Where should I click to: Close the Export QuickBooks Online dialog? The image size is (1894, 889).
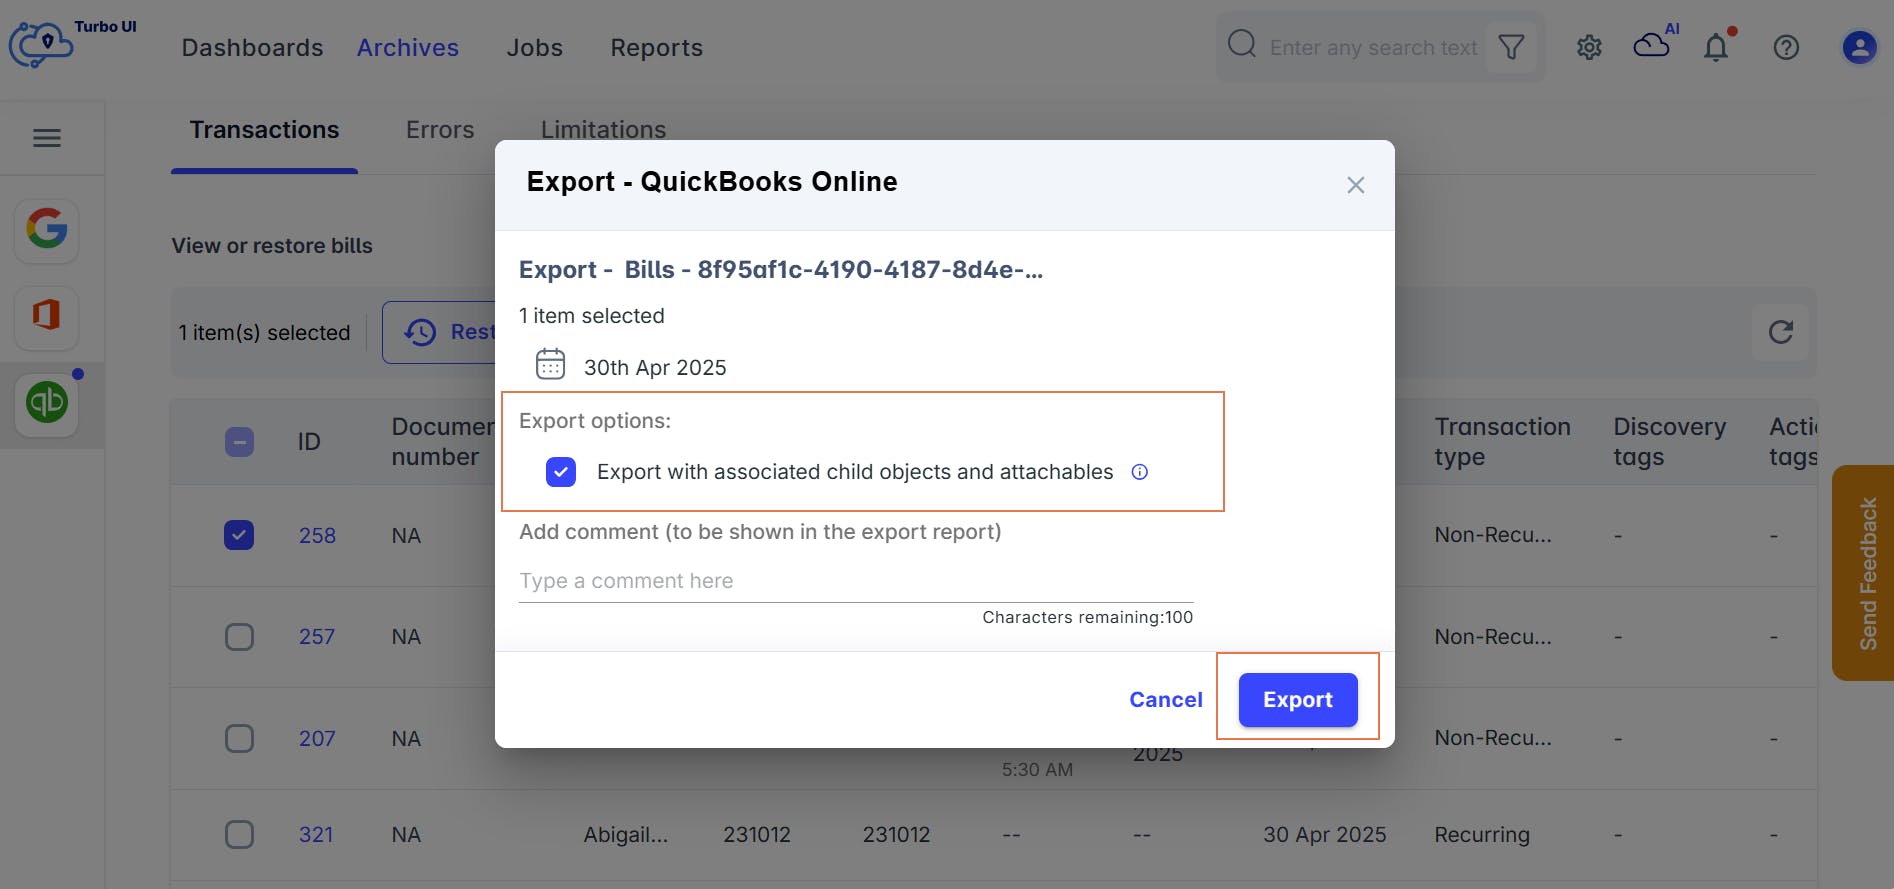coord(1355,185)
